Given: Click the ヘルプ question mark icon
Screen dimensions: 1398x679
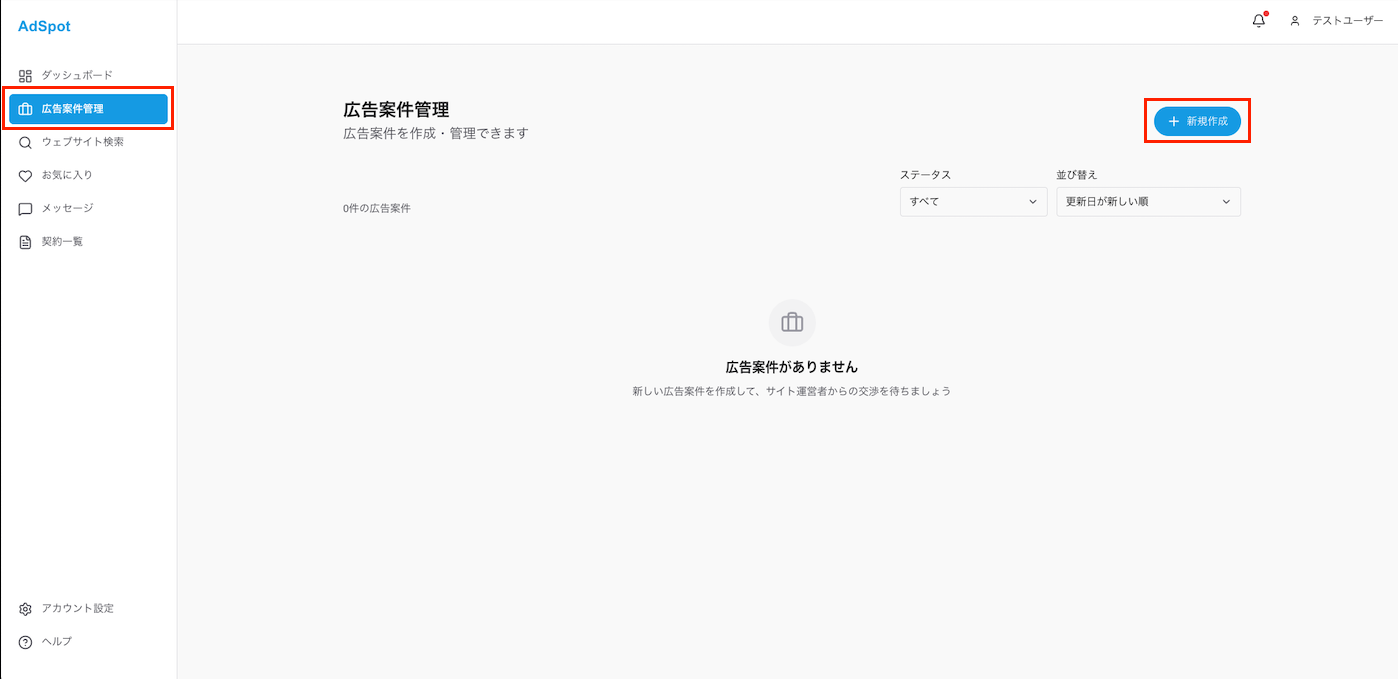Looking at the screenshot, I should (x=26, y=642).
